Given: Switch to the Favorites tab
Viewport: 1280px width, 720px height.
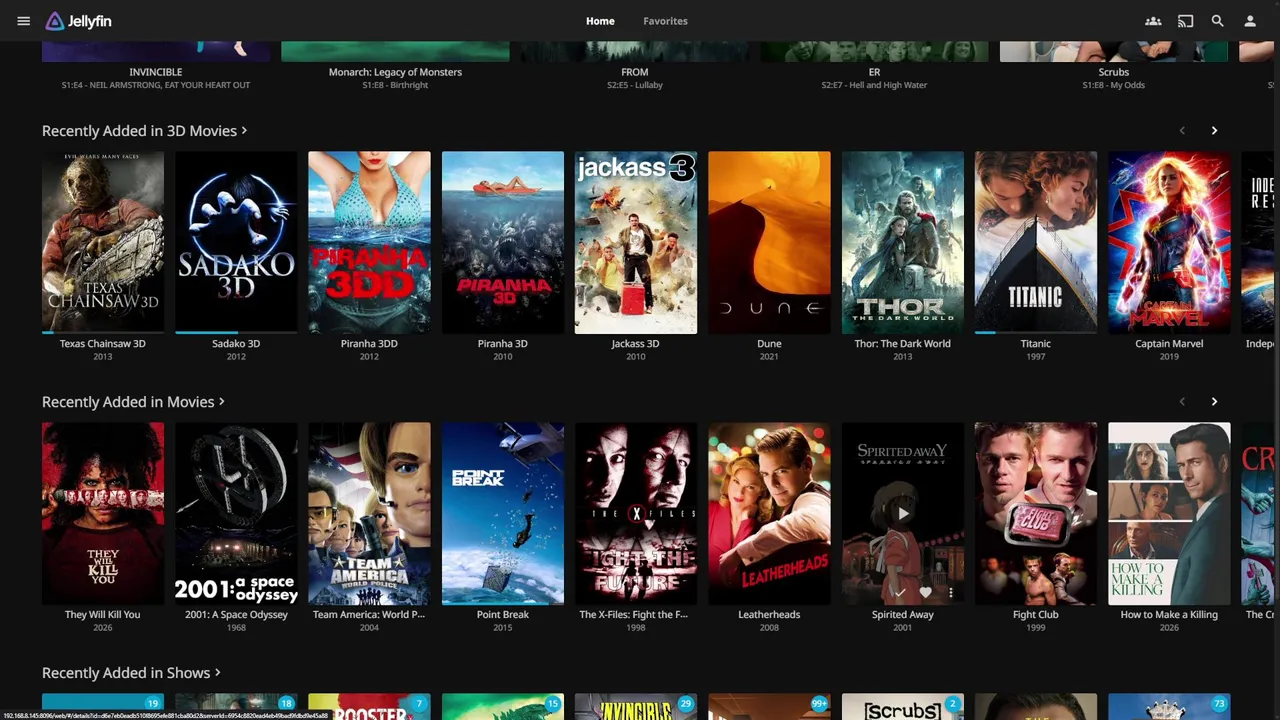Looking at the screenshot, I should click(665, 21).
